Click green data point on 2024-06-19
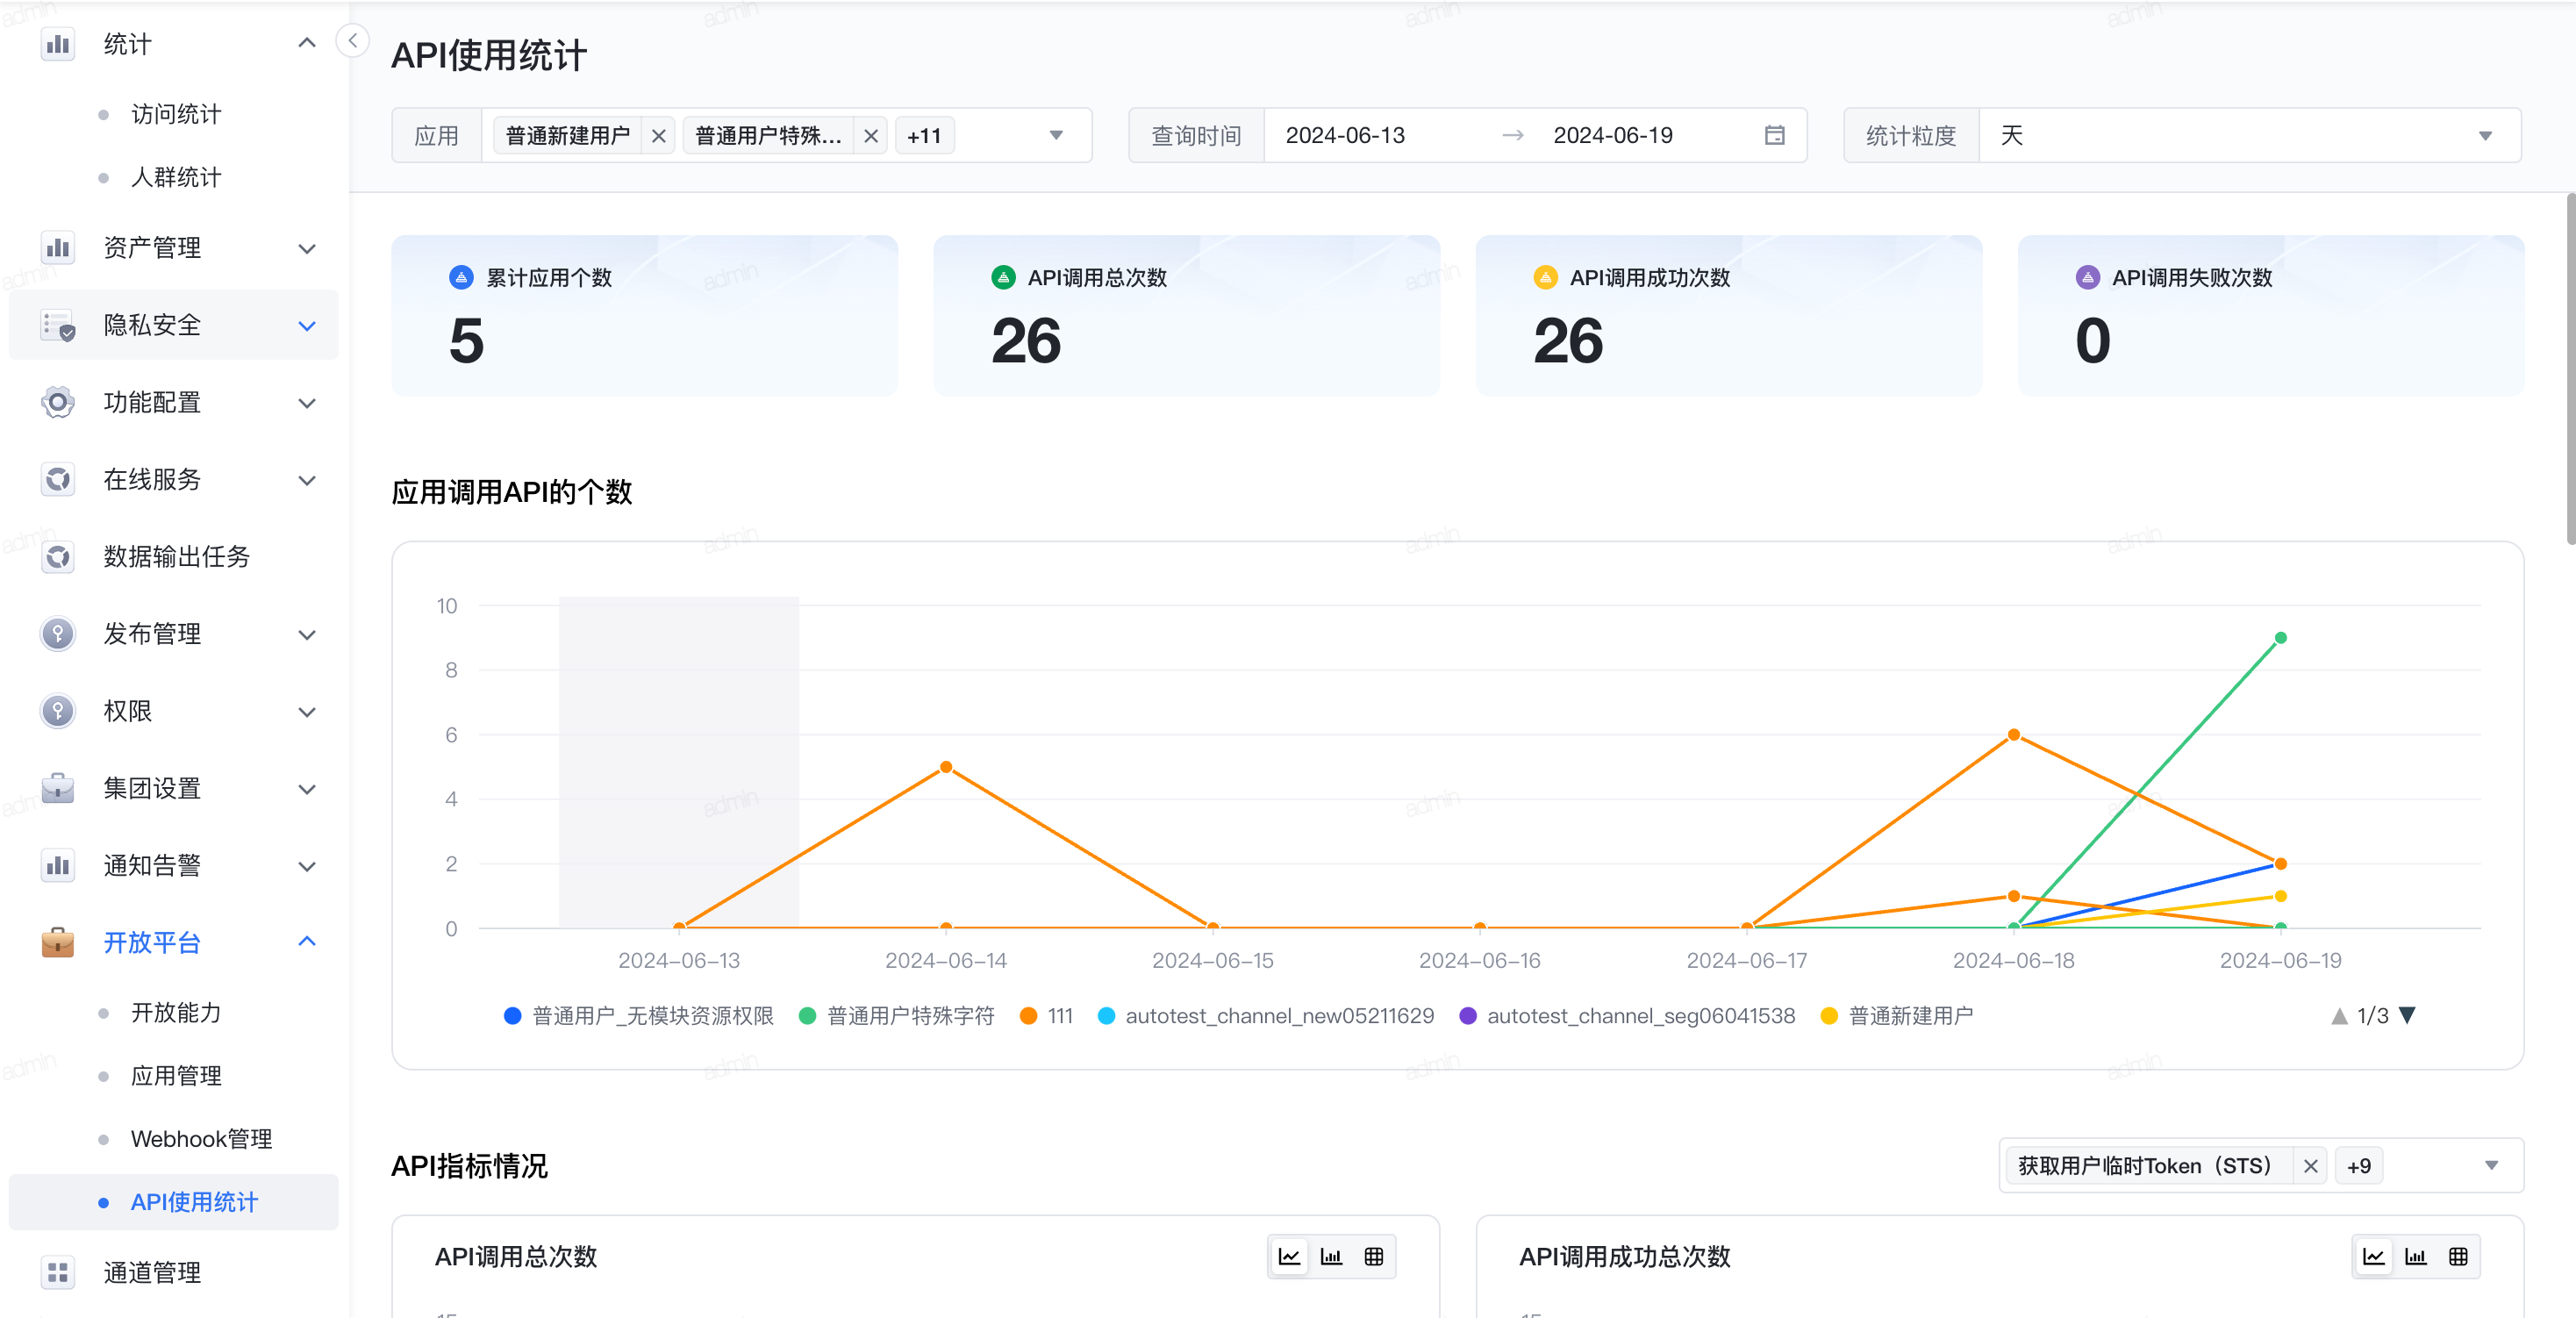This screenshot has width=2576, height=1318. 2280,638
